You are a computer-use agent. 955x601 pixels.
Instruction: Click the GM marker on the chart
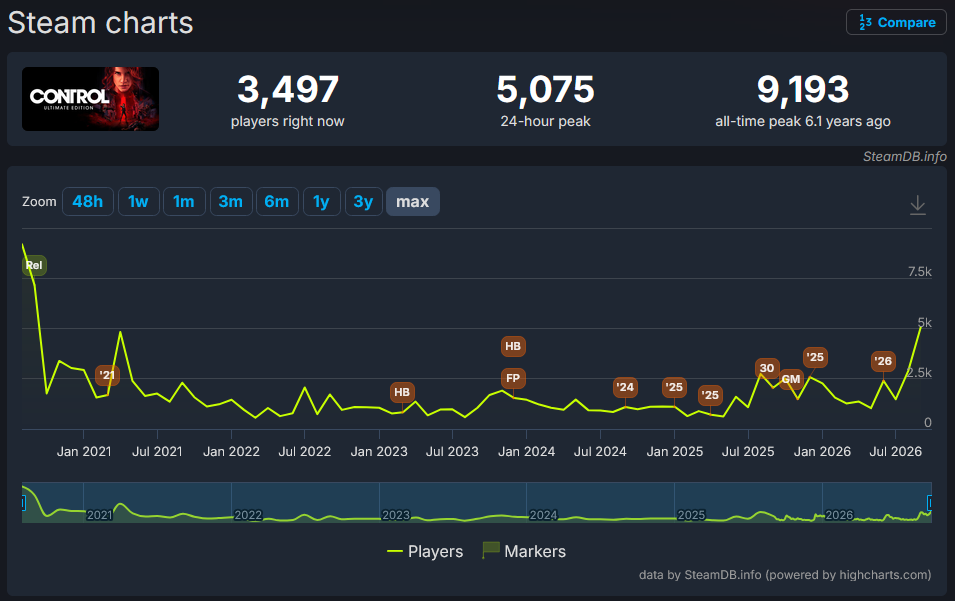(791, 379)
